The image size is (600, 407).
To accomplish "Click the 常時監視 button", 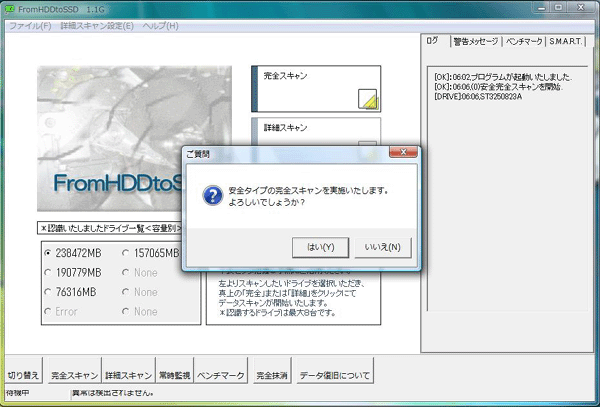I will pyautogui.click(x=175, y=370).
